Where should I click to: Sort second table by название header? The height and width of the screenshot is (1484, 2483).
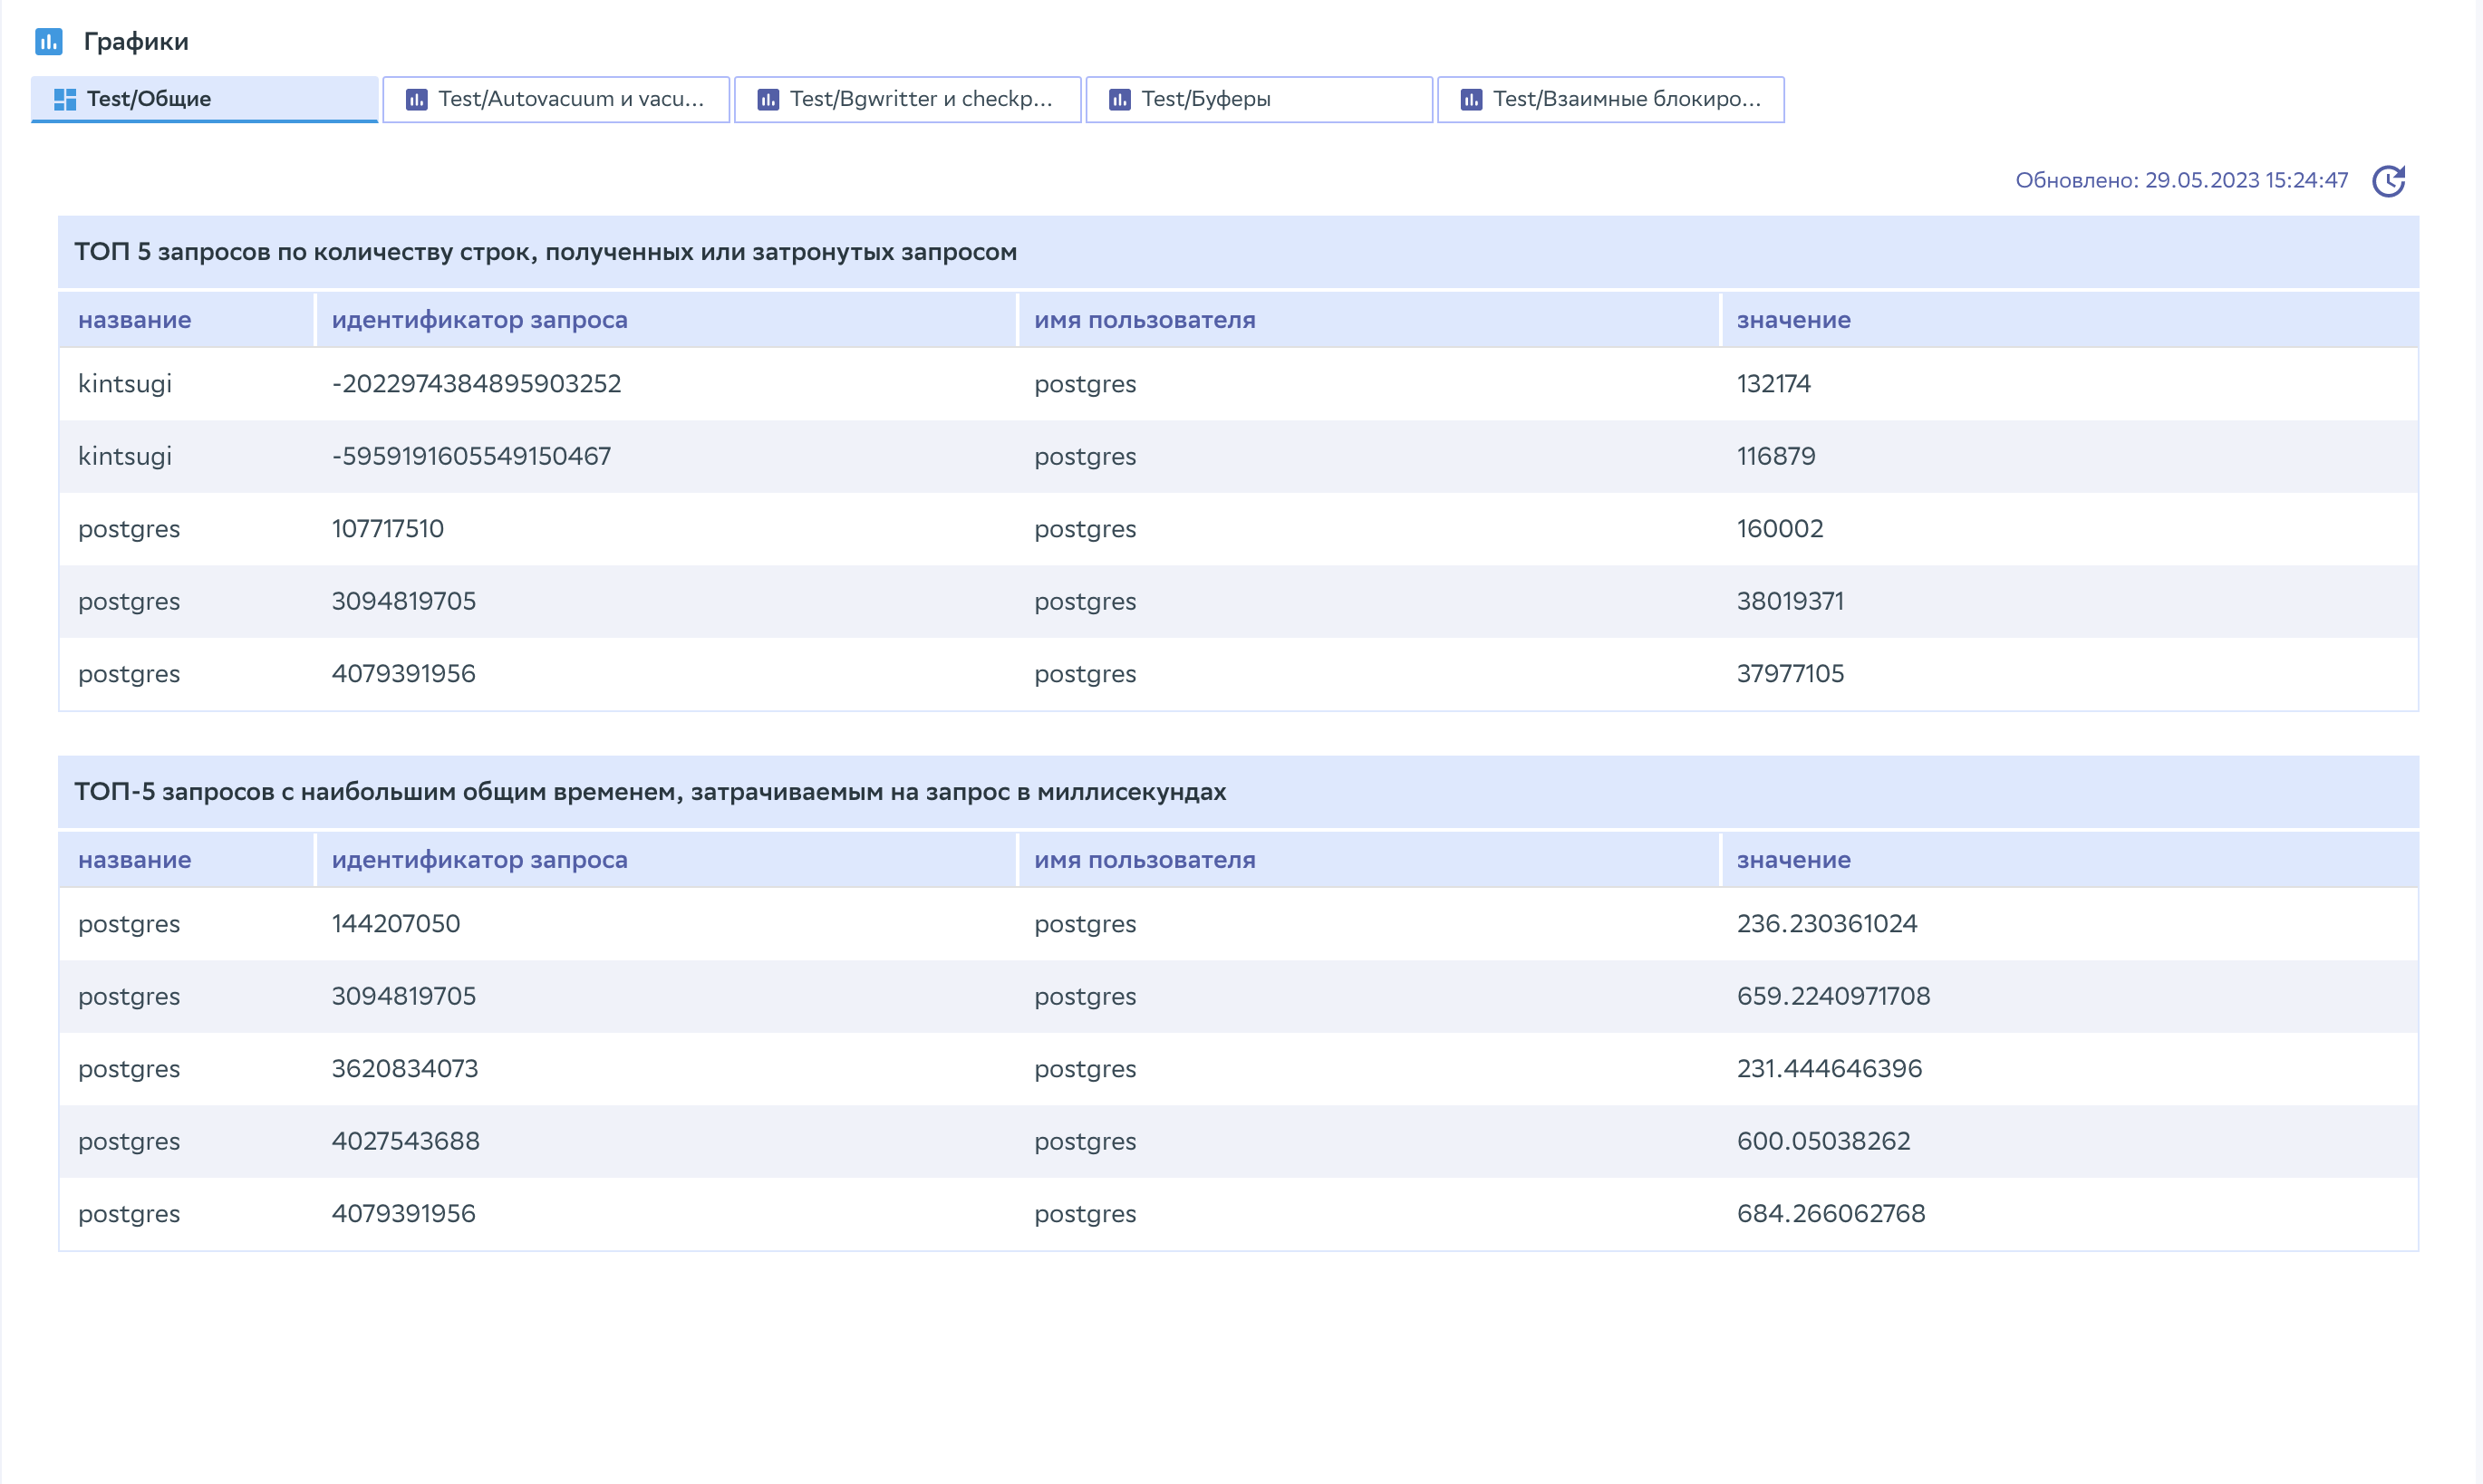tap(134, 860)
